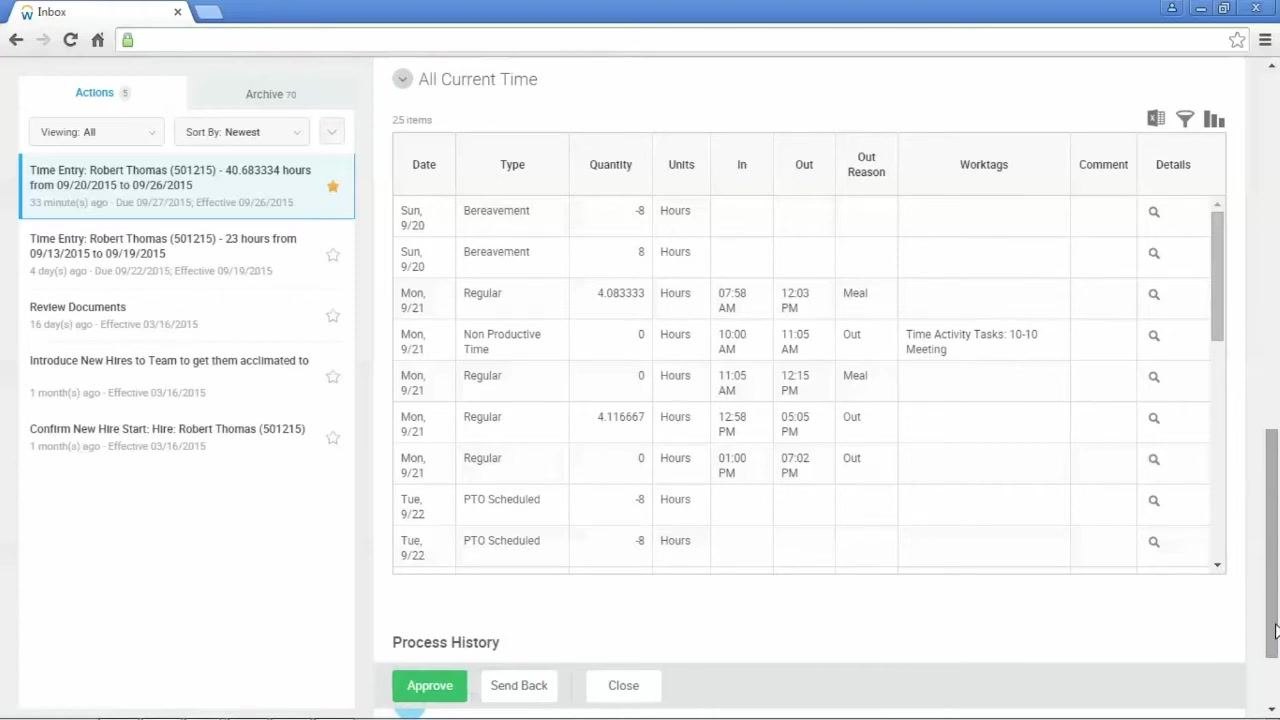Open Time Entry 23 hours inbox item

(x=186, y=255)
